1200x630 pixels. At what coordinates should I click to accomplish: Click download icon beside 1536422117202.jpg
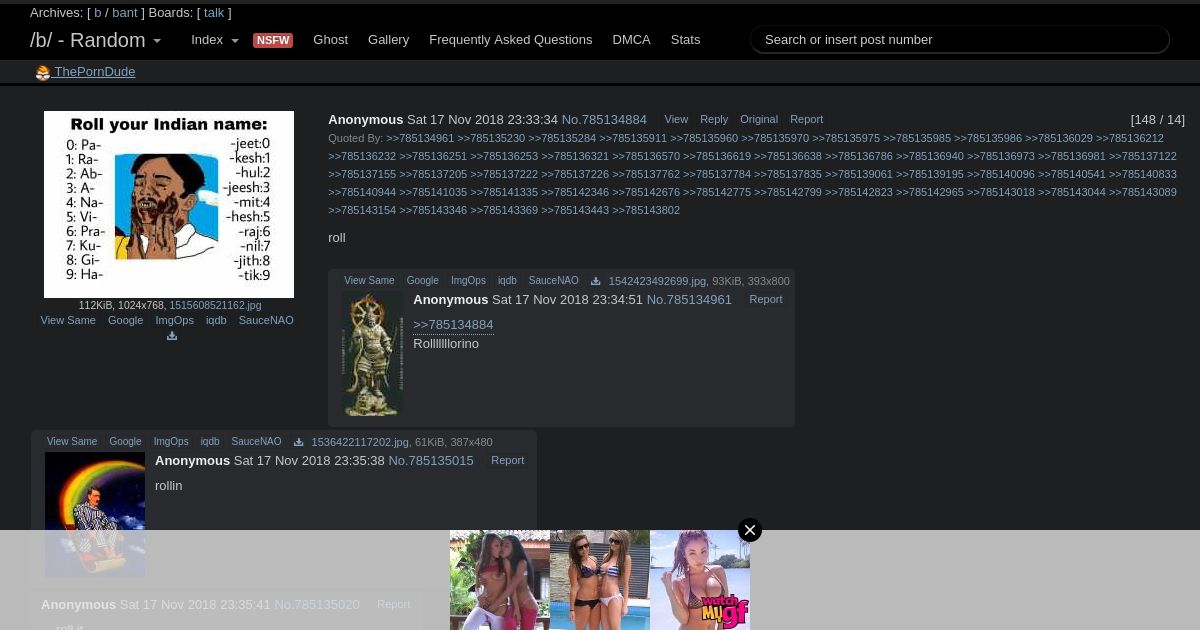[x=298, y=442]
